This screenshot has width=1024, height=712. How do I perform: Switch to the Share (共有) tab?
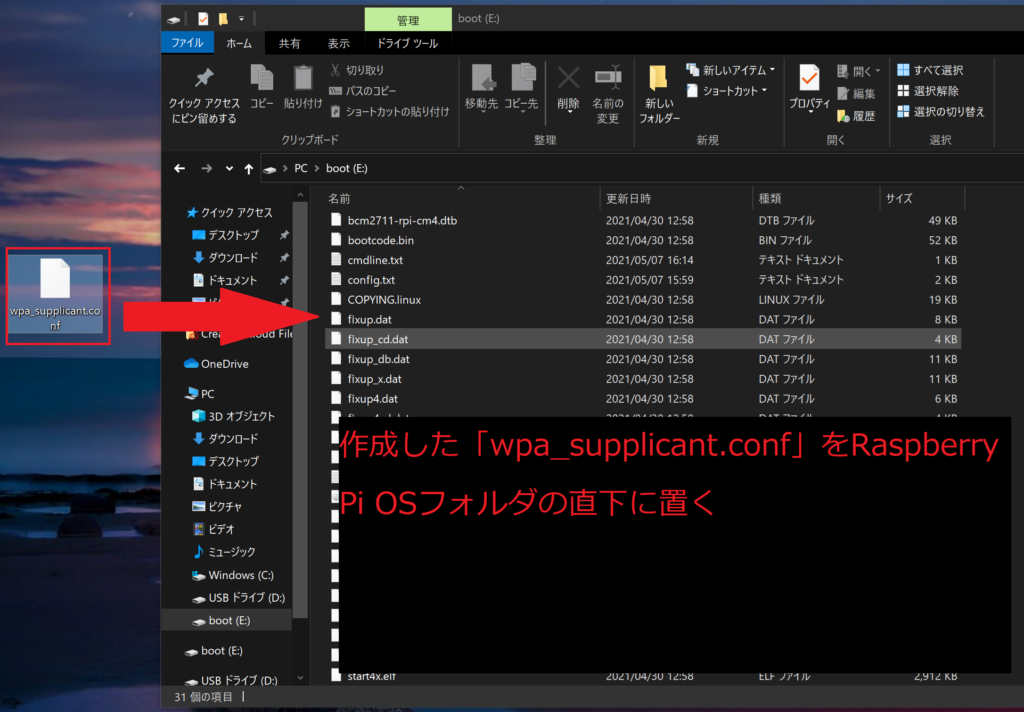[x=289, y=43]
